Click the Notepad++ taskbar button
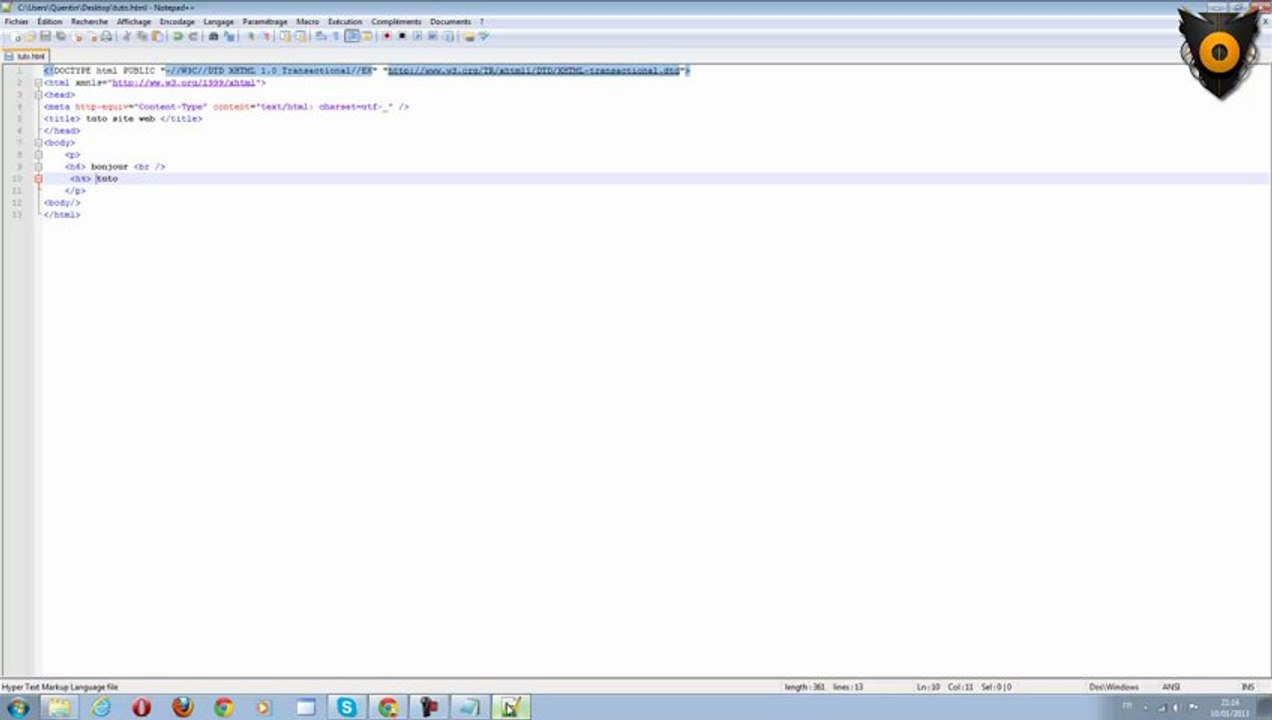 click(x=510, y=707)
